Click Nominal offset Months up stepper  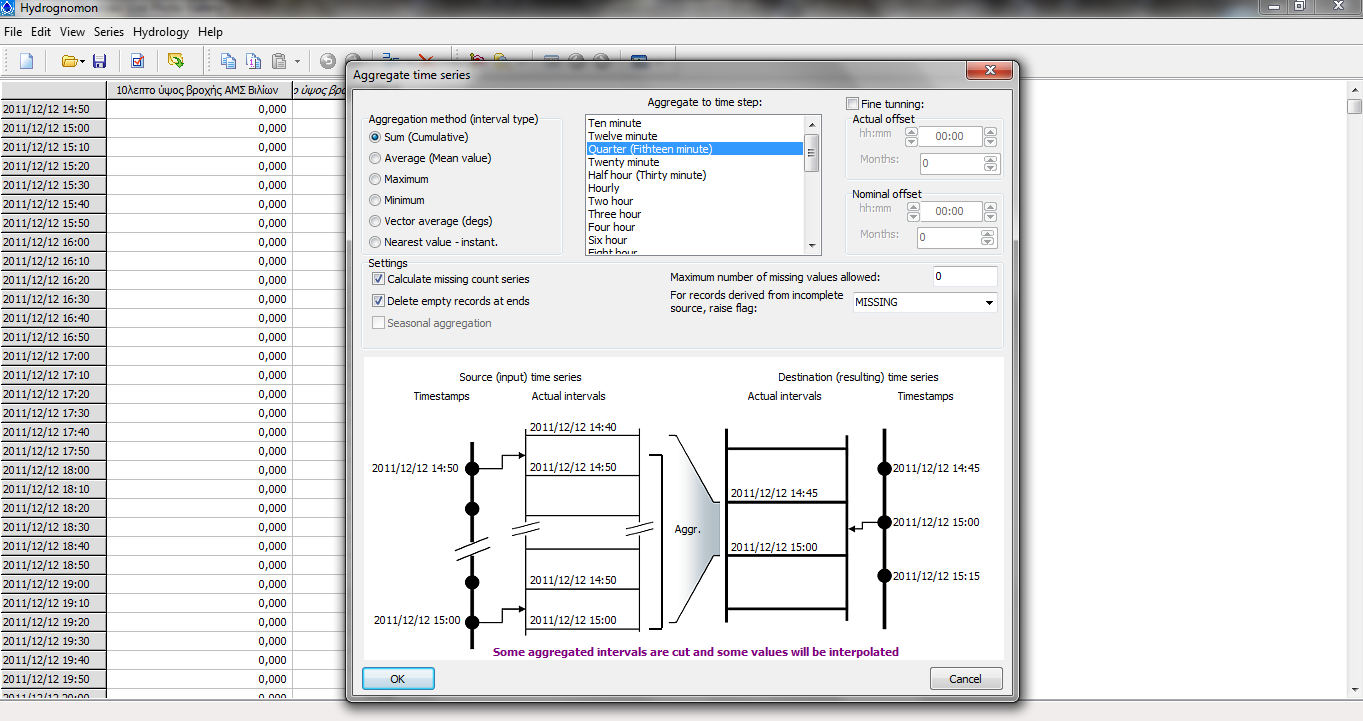coord(988,233)
